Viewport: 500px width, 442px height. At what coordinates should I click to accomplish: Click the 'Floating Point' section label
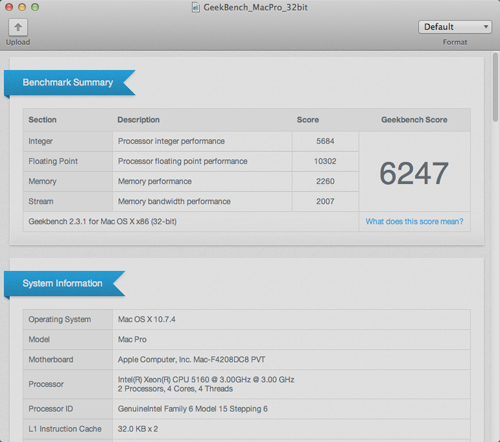pyautogui.click(x=53, y=161)
